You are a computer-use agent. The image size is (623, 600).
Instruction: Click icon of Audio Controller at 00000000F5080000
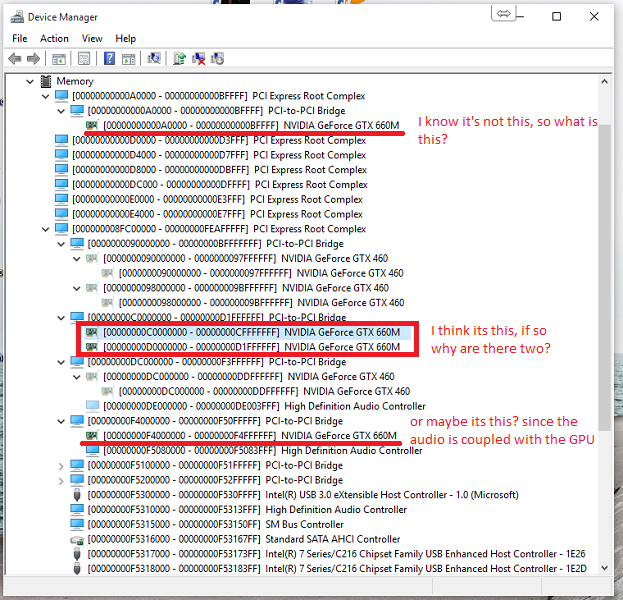tap(92, 451)
